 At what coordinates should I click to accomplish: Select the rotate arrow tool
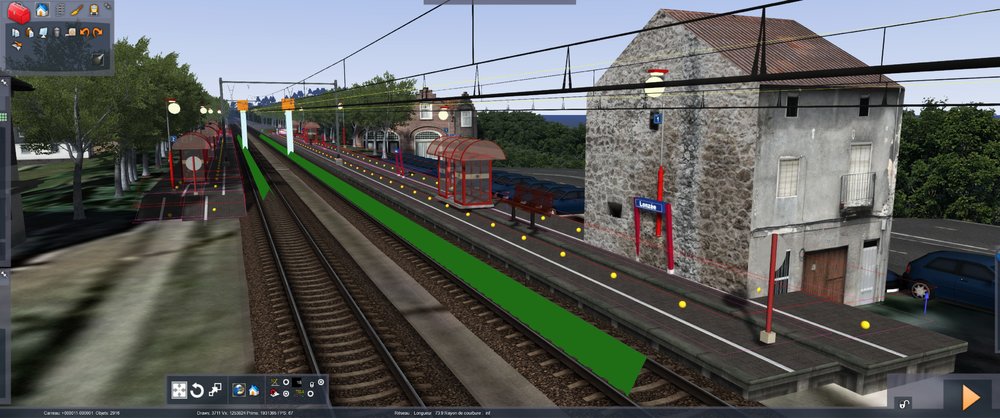pyautogui.click(x=197, y=390)
